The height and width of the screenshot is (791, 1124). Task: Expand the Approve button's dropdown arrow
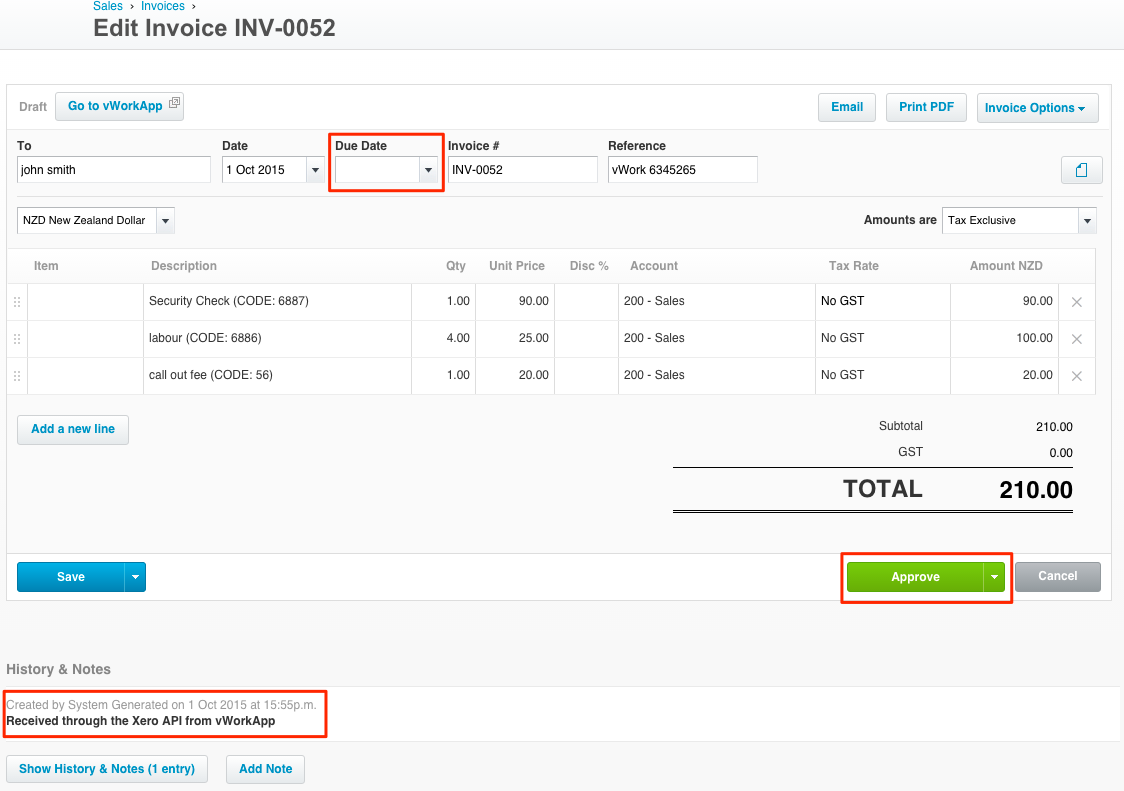(x=994, y=577)
